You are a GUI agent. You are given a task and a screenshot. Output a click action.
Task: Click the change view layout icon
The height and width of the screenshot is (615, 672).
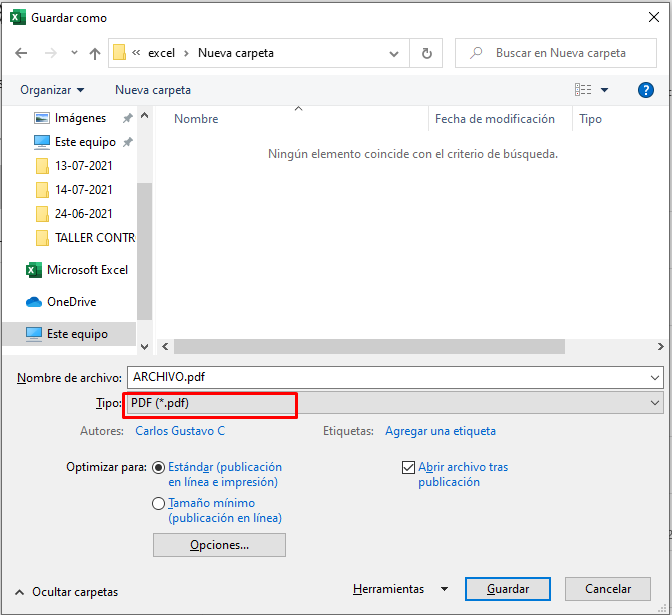584,90
